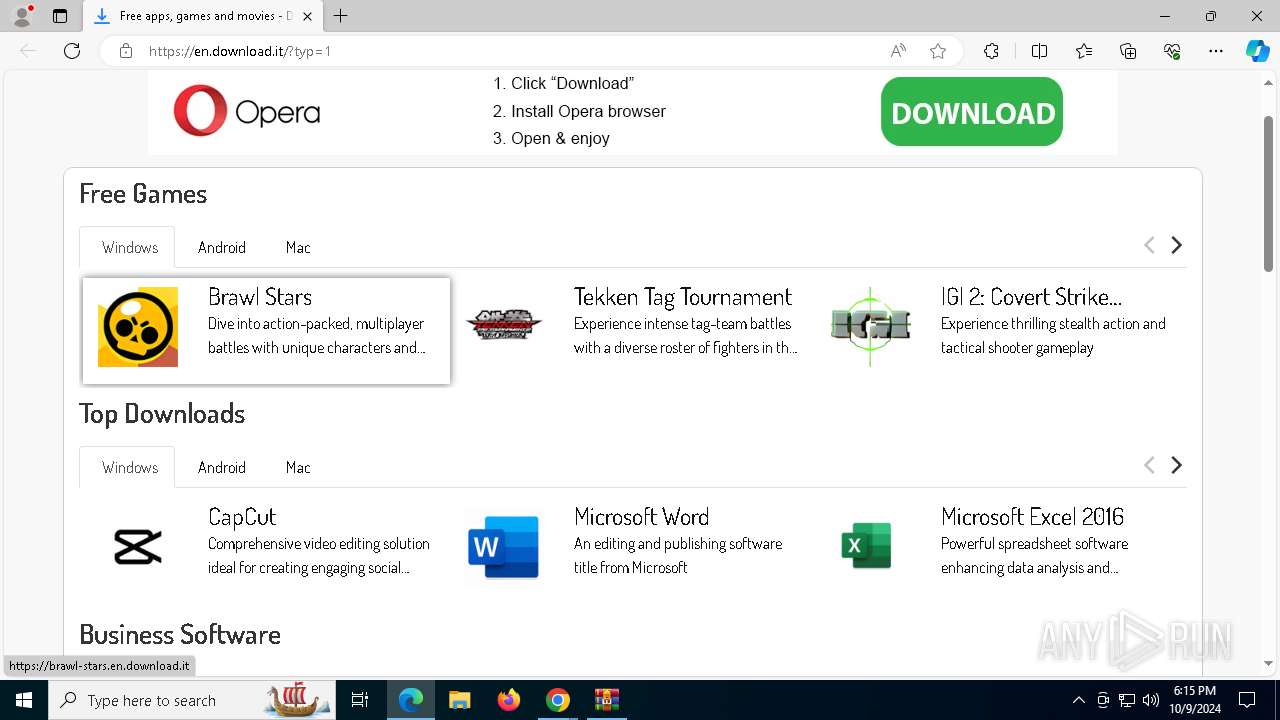1280x720 pixels.
Task: Click the green DOWNLOAD button
Action: [x=972, y=112]
